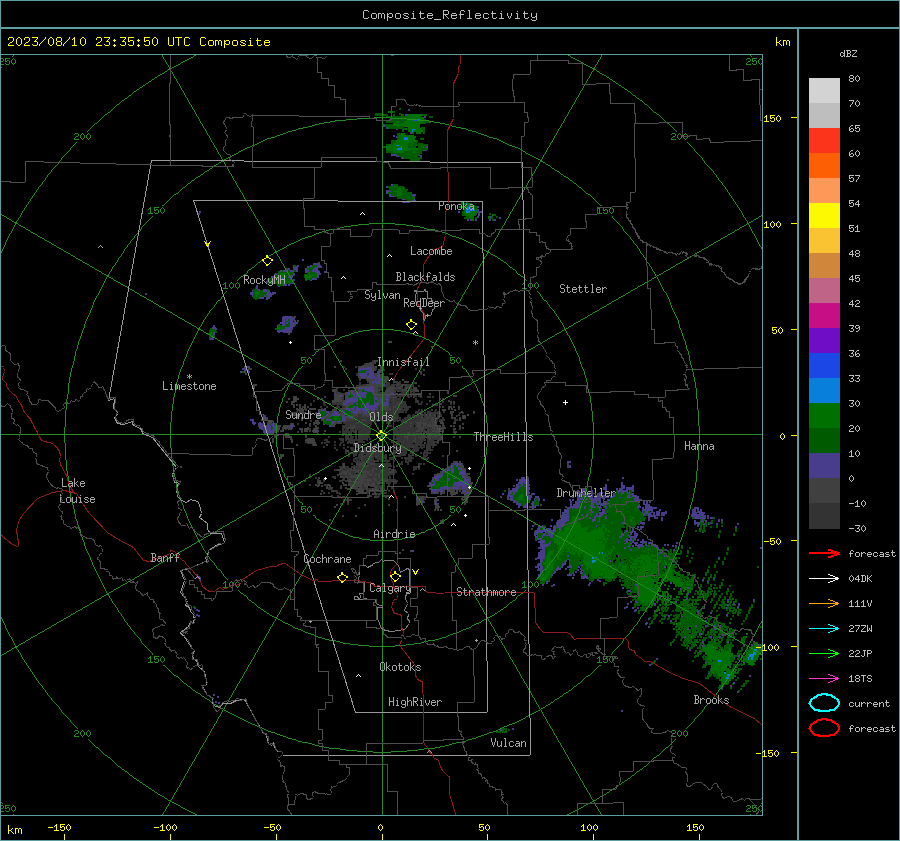Click the blue 33 dBZ color swatch
Viewport: 900px width, 841px height.
(x=824, y=366)
